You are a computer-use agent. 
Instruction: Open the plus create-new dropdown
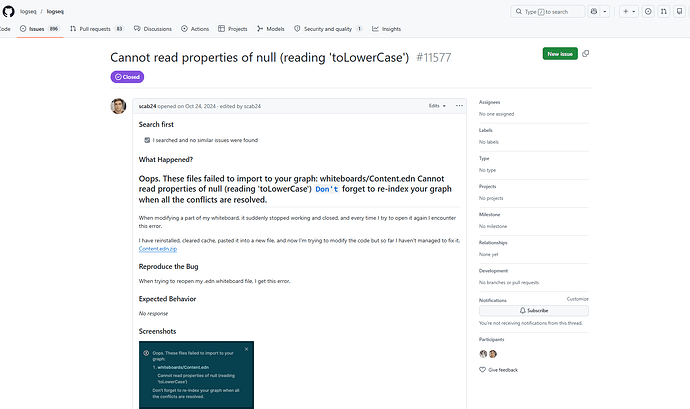tap(629, 11)
